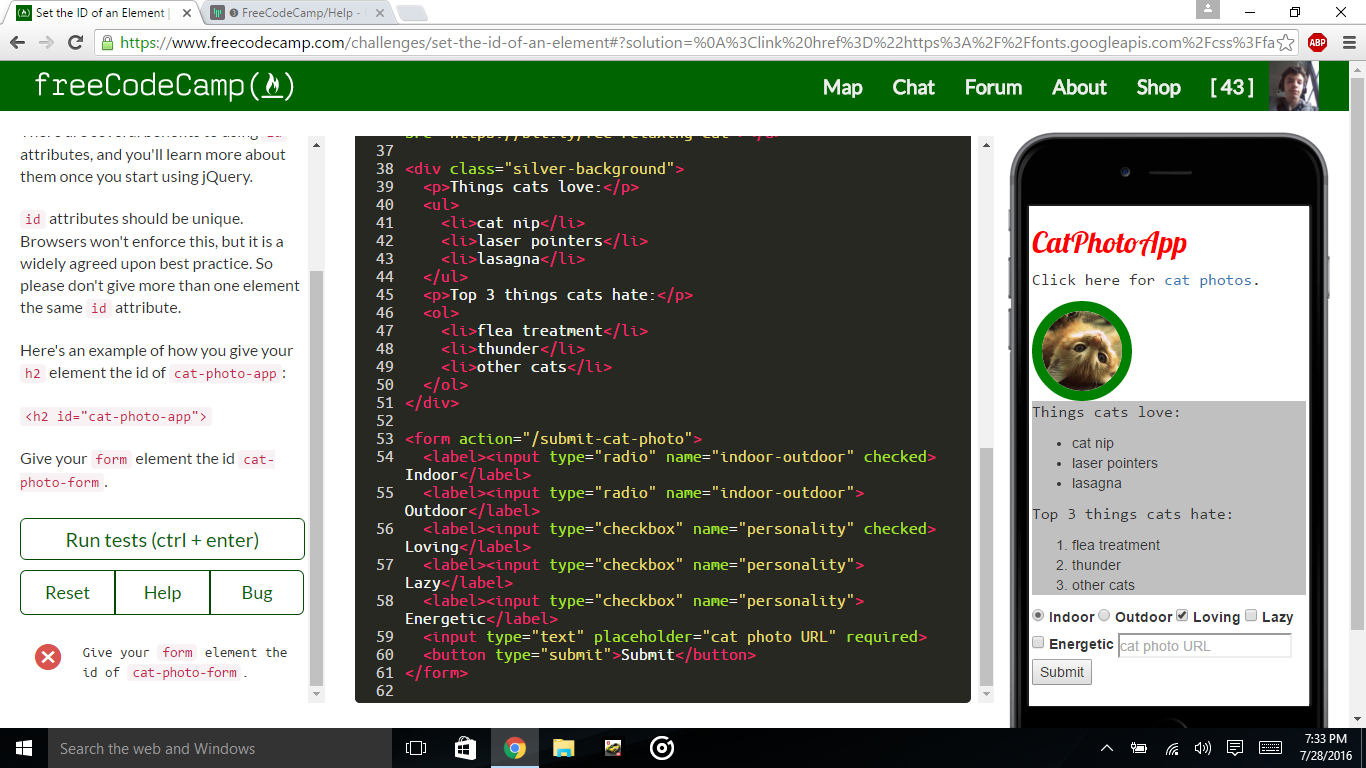Tick the Lazy checkbox

point(1251,616)
